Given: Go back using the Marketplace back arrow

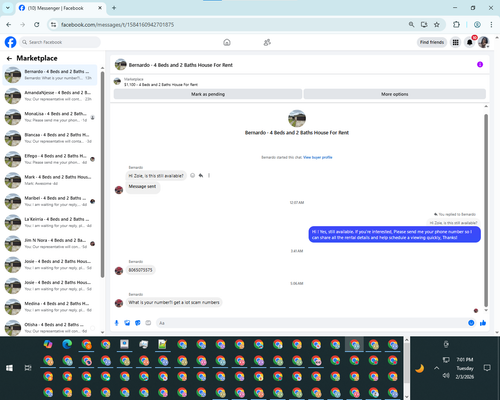Looking at the screenshot, I should pyautogui.click(x=9, y=58).
